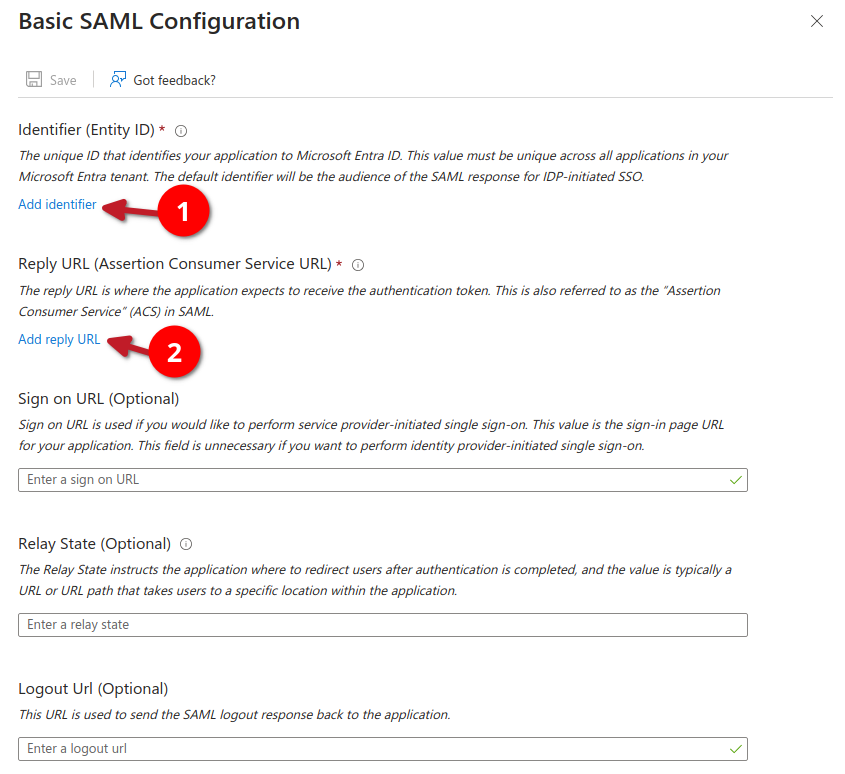
Task: Click the Got feedback person icon
Action: tap(118, 80)
